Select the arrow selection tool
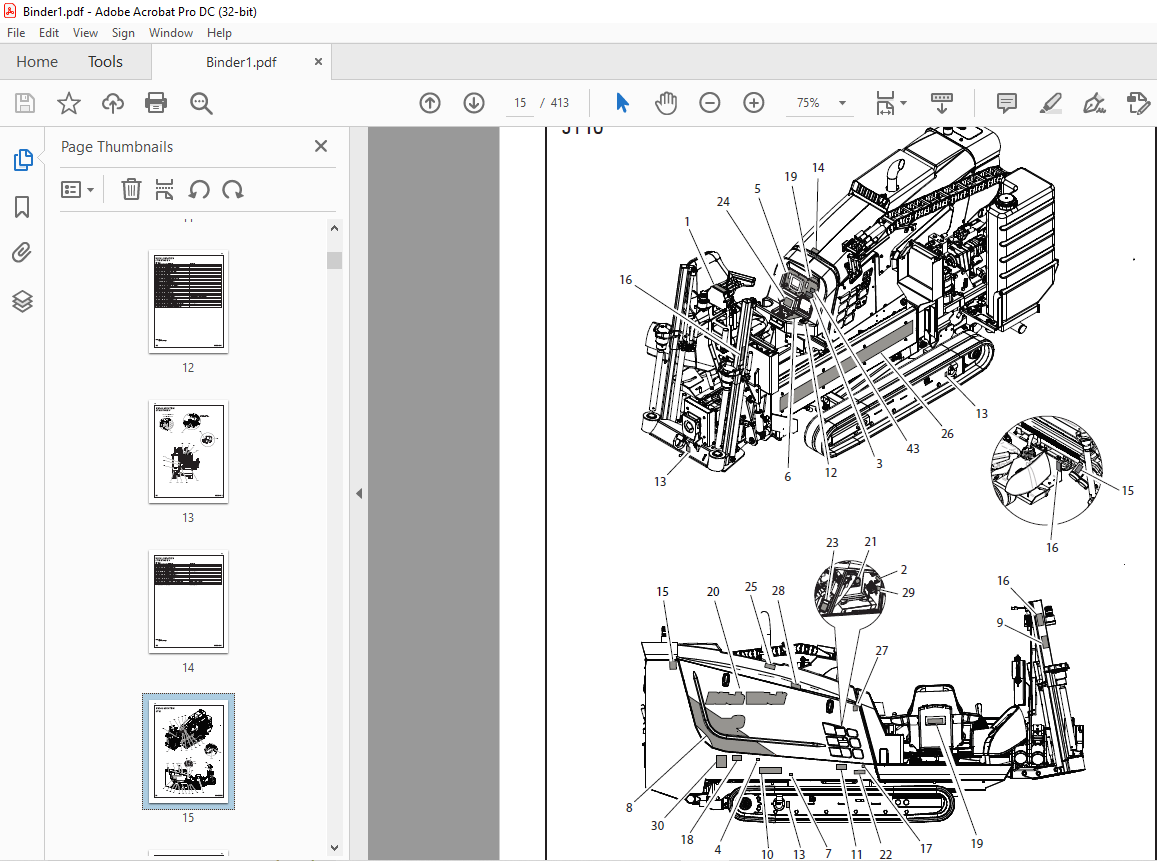This screenshot has width=1157, height=861. [x=622, y=103]
